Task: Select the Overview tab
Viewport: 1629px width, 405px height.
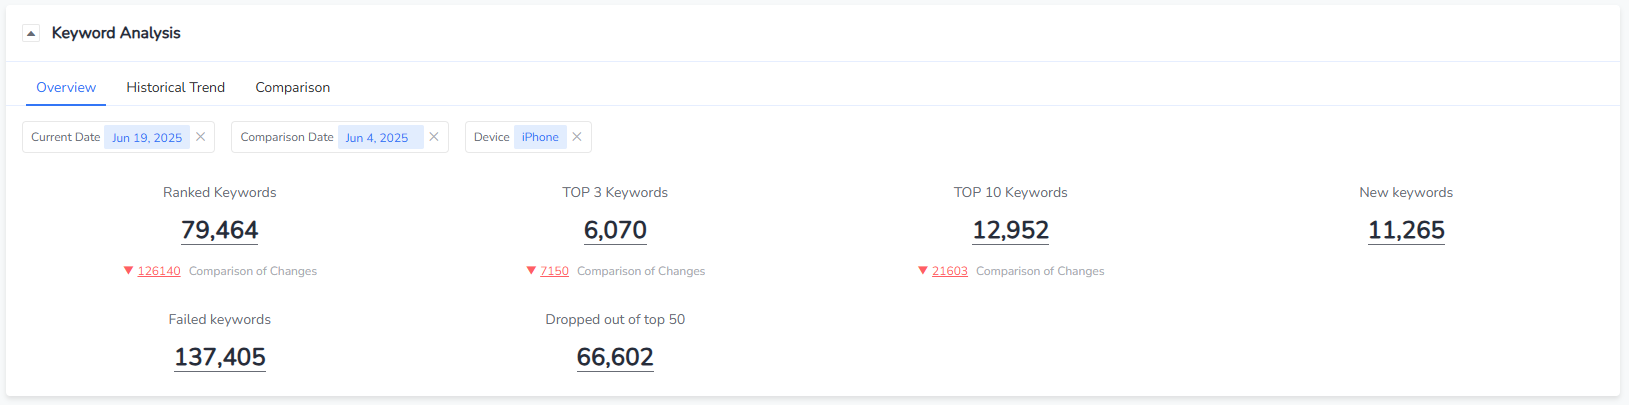Action: pyautogui.click(x=66, y=87)
